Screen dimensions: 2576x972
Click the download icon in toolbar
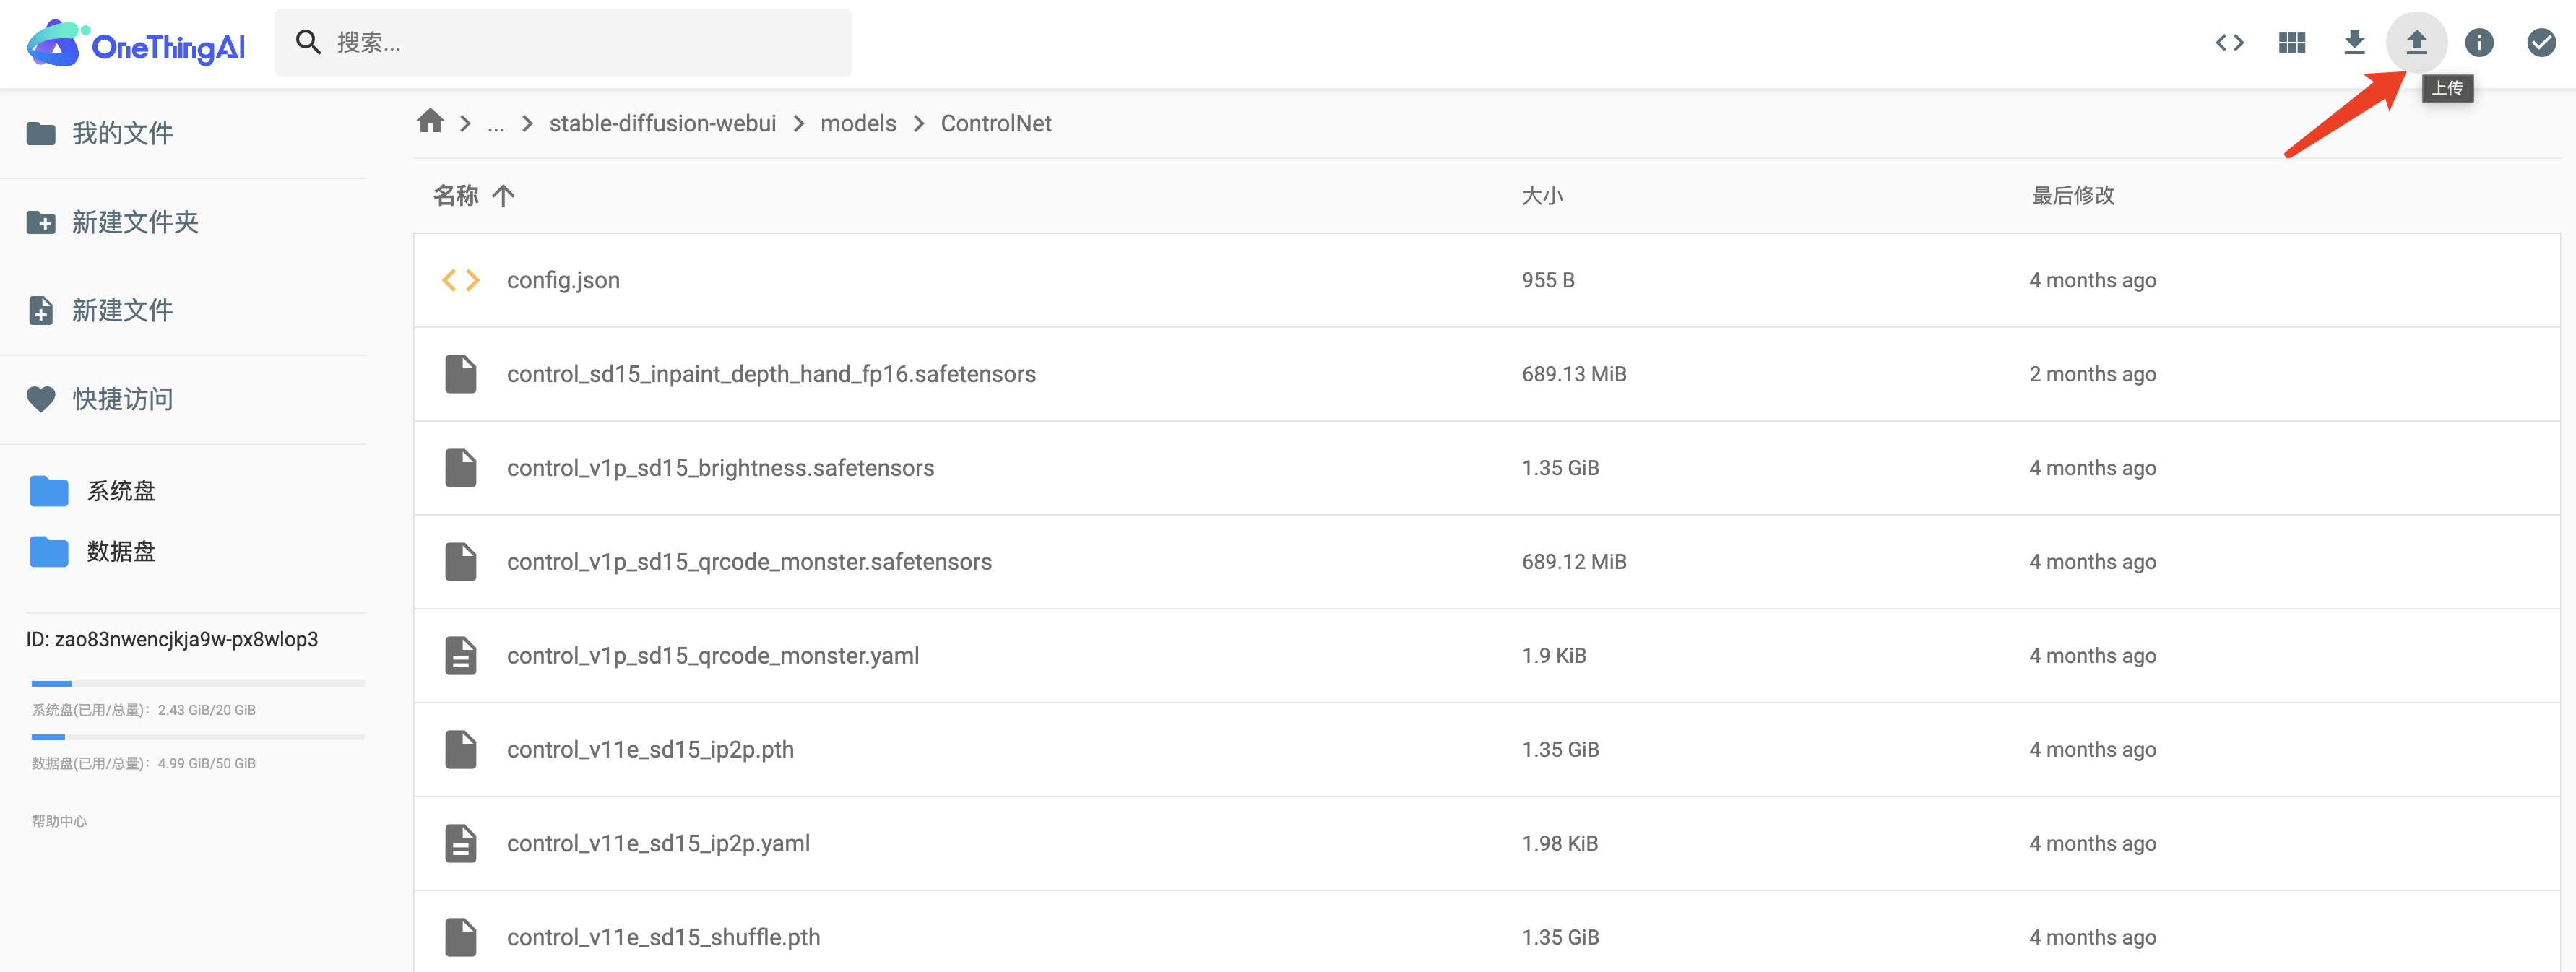(2354, 43)
